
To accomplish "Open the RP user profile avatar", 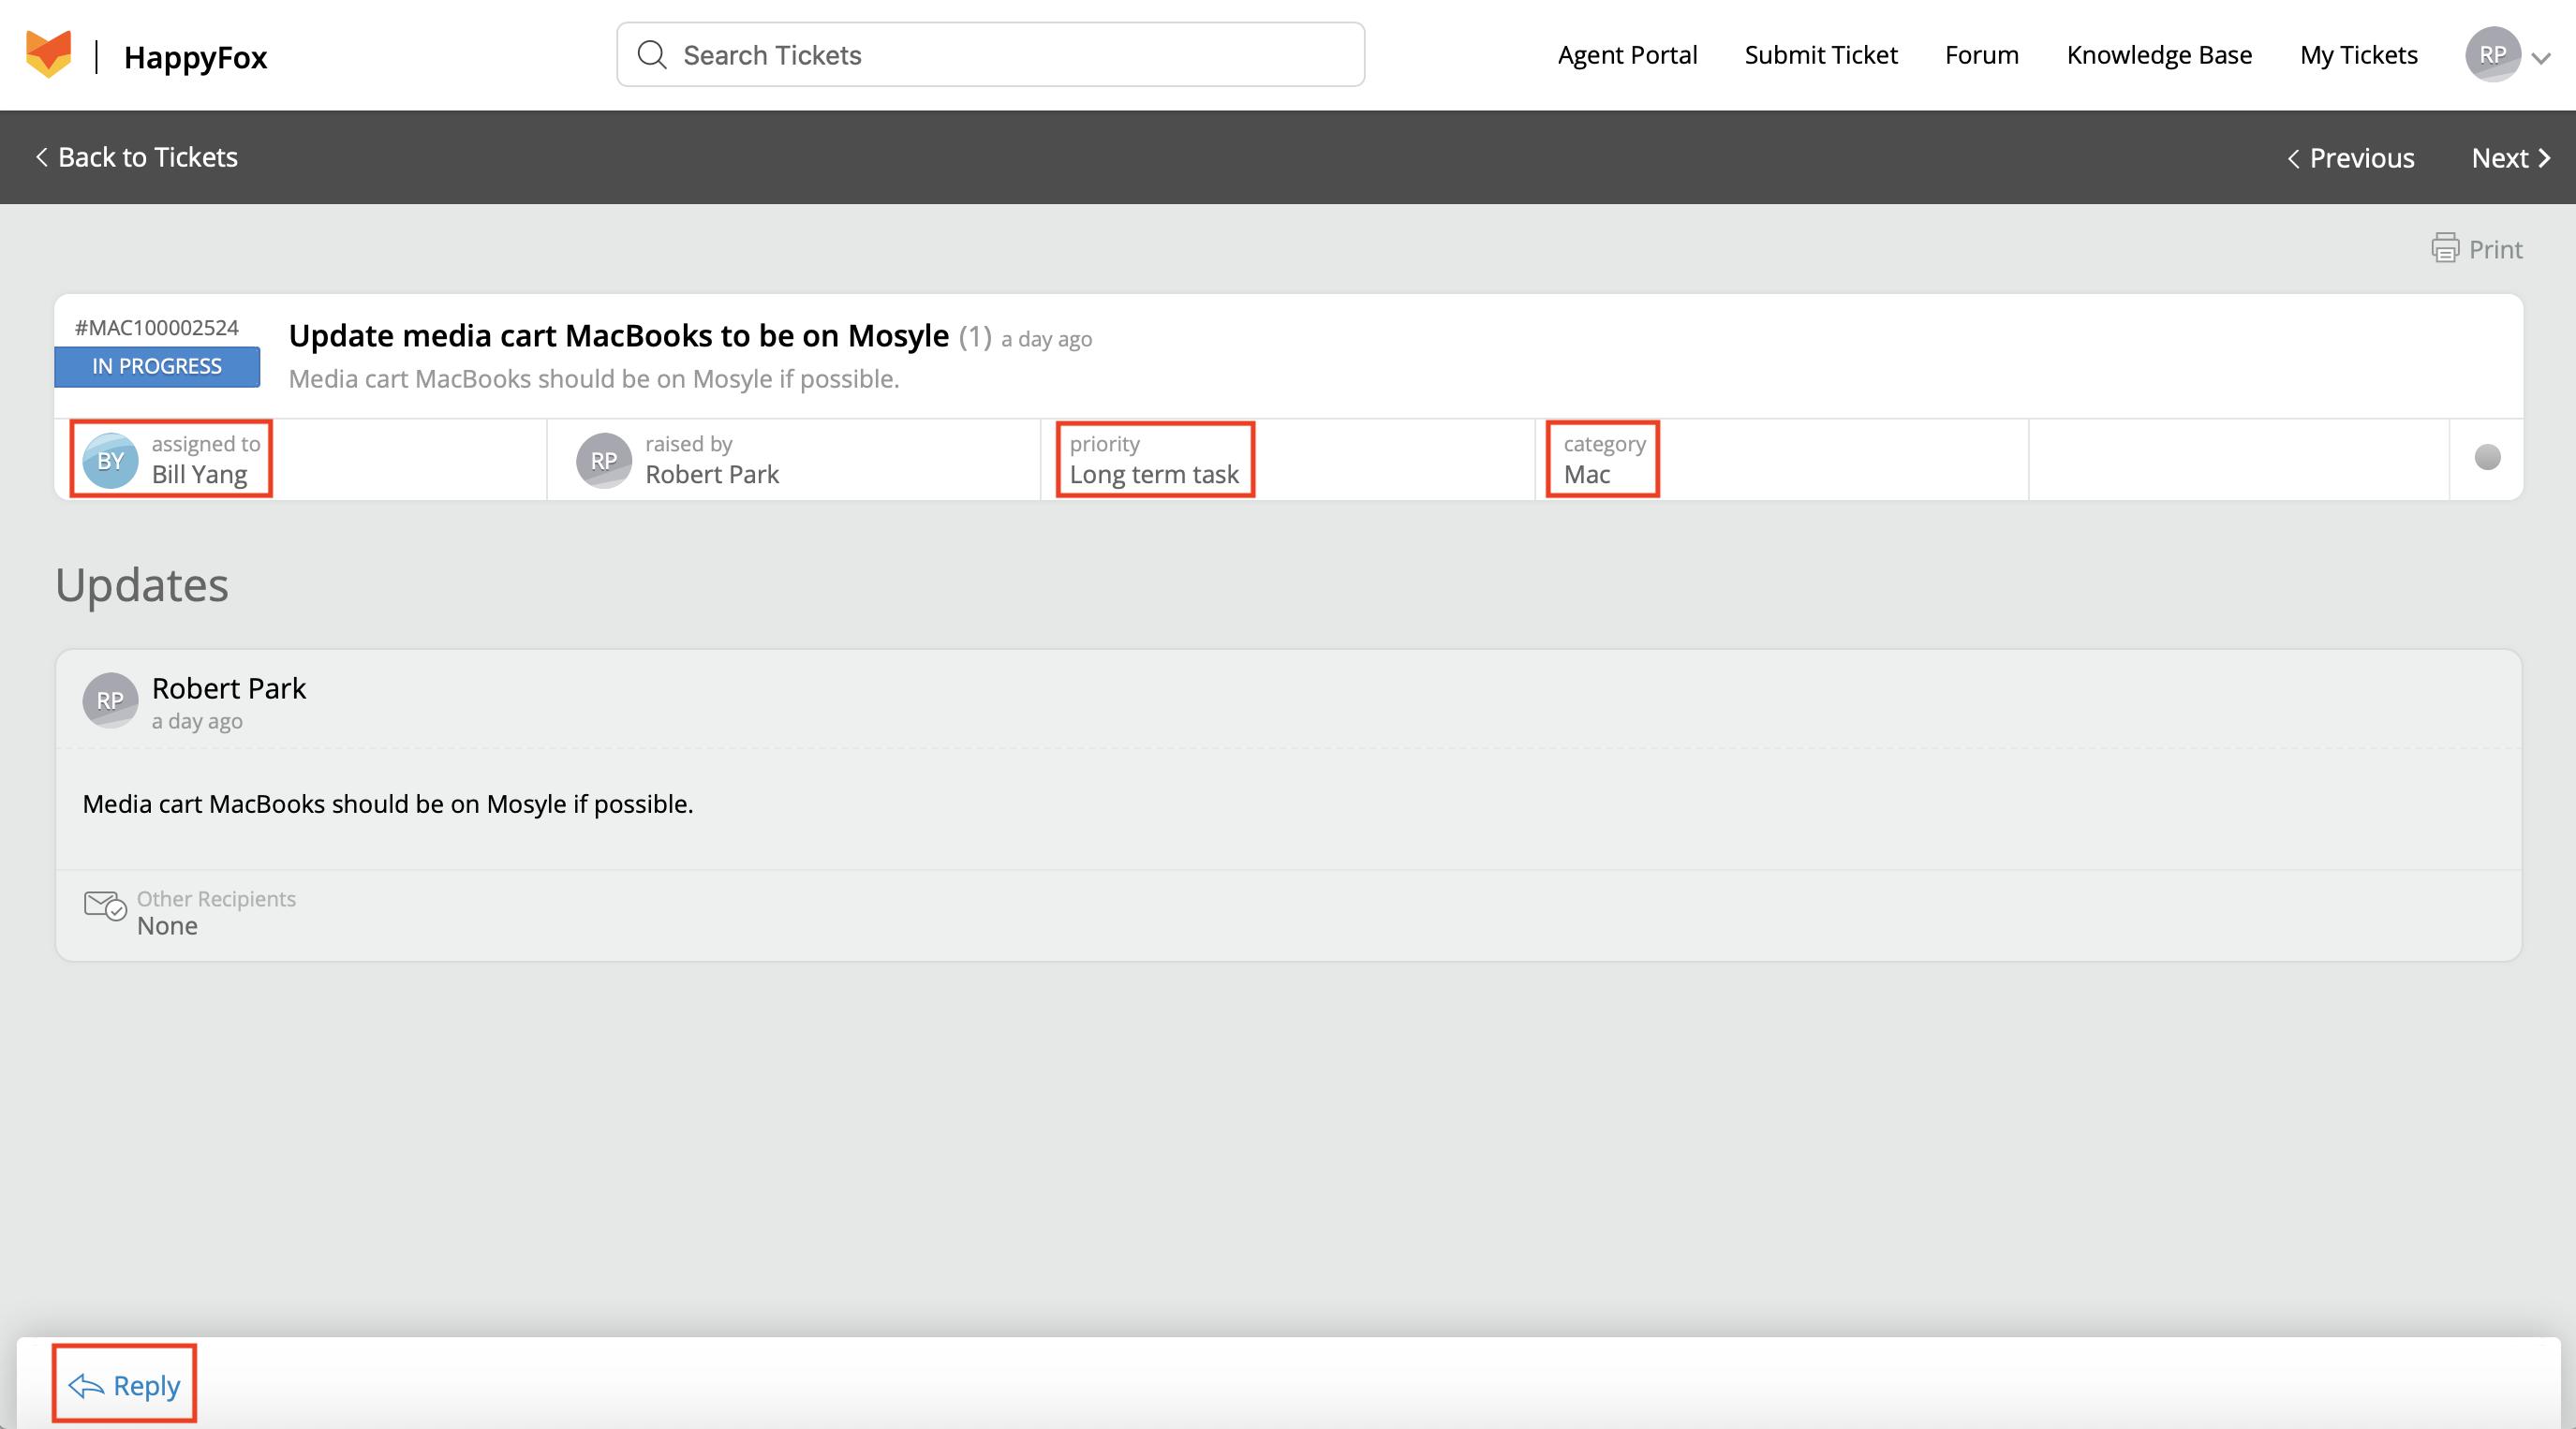I will [2492, 54].
